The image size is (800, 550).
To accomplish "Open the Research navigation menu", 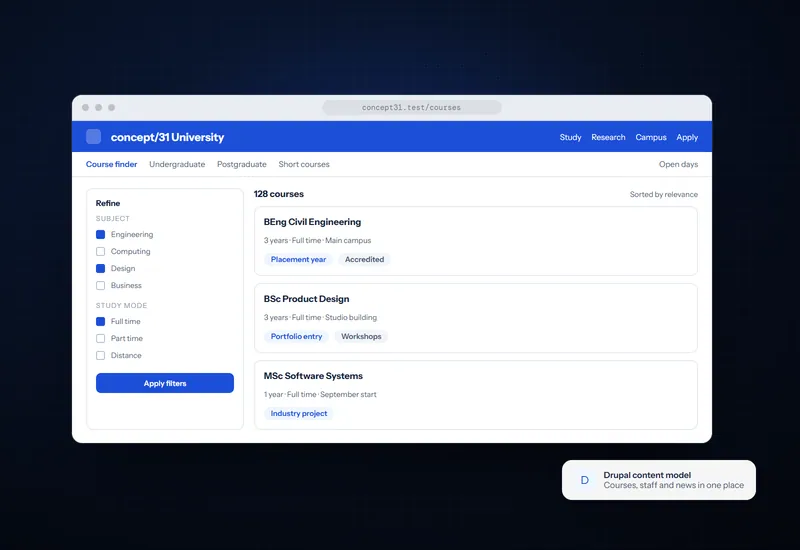I will point(608,137).
